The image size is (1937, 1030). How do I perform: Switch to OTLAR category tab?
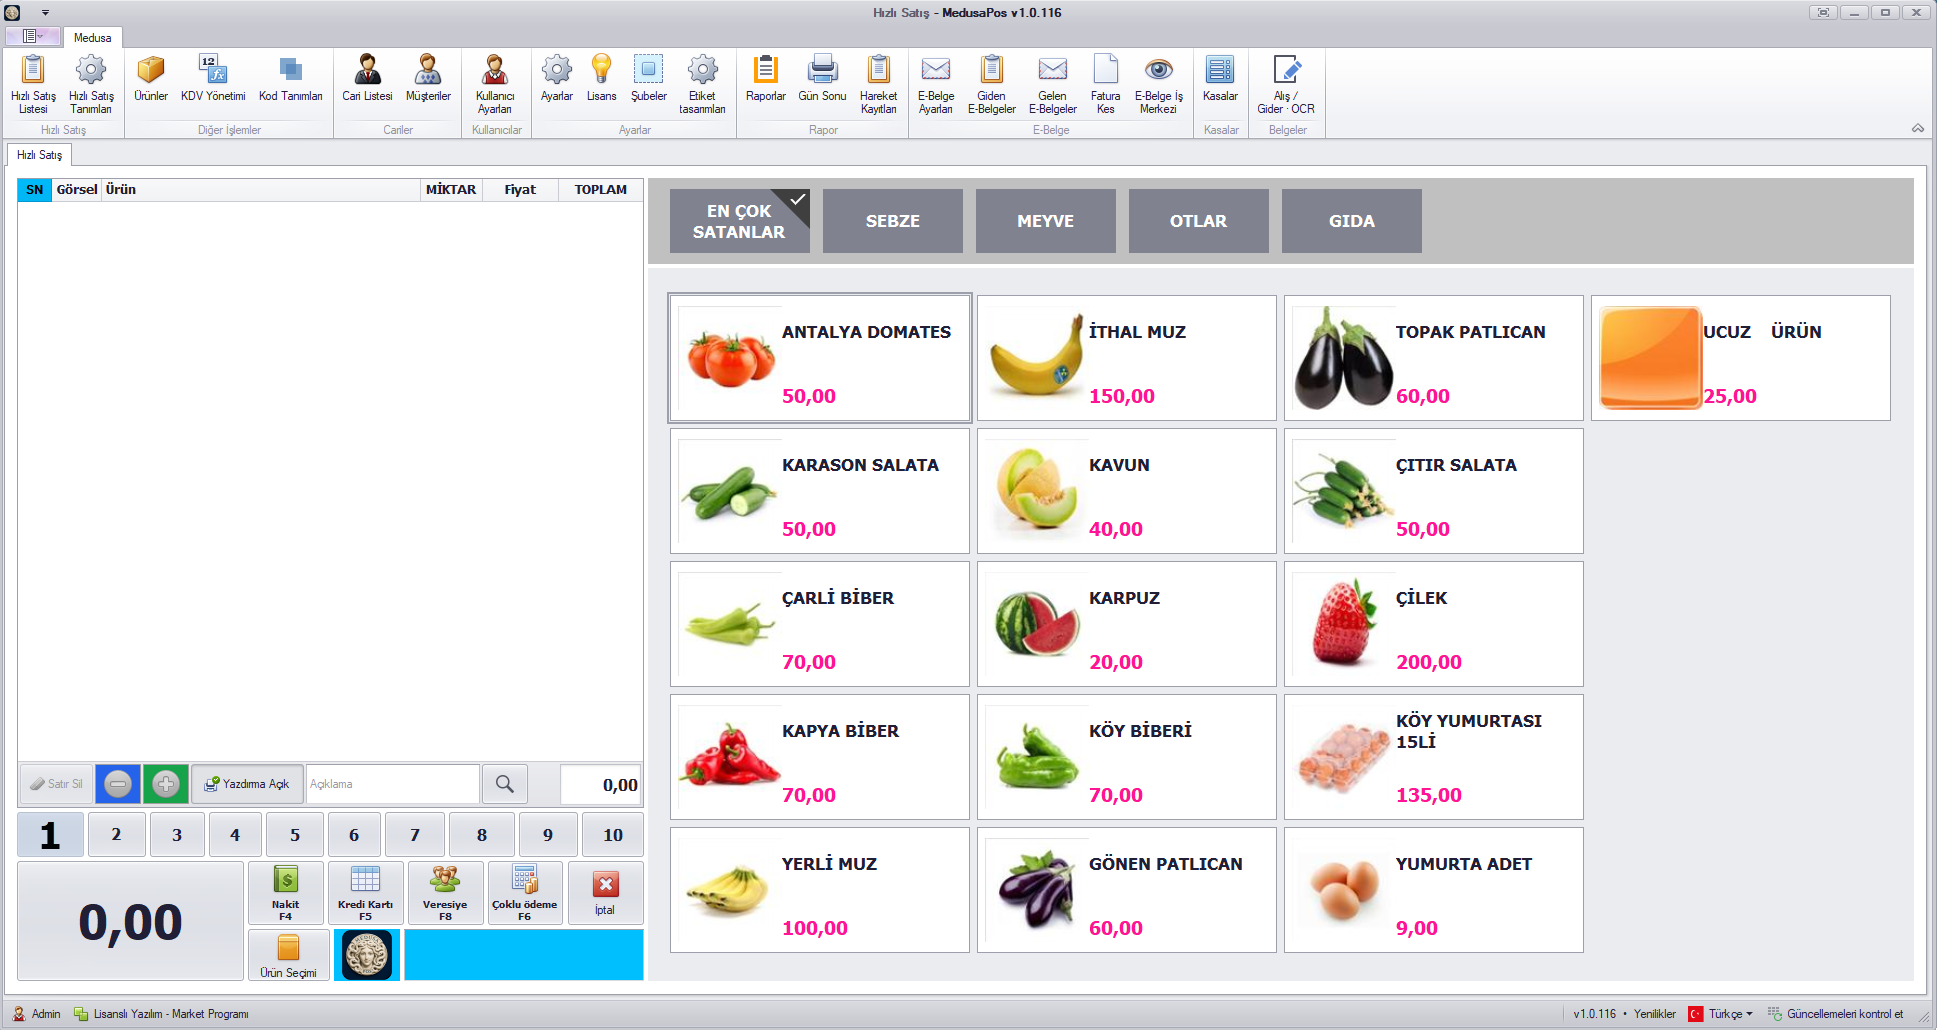pyautogui.click(x=1198, y=221)
